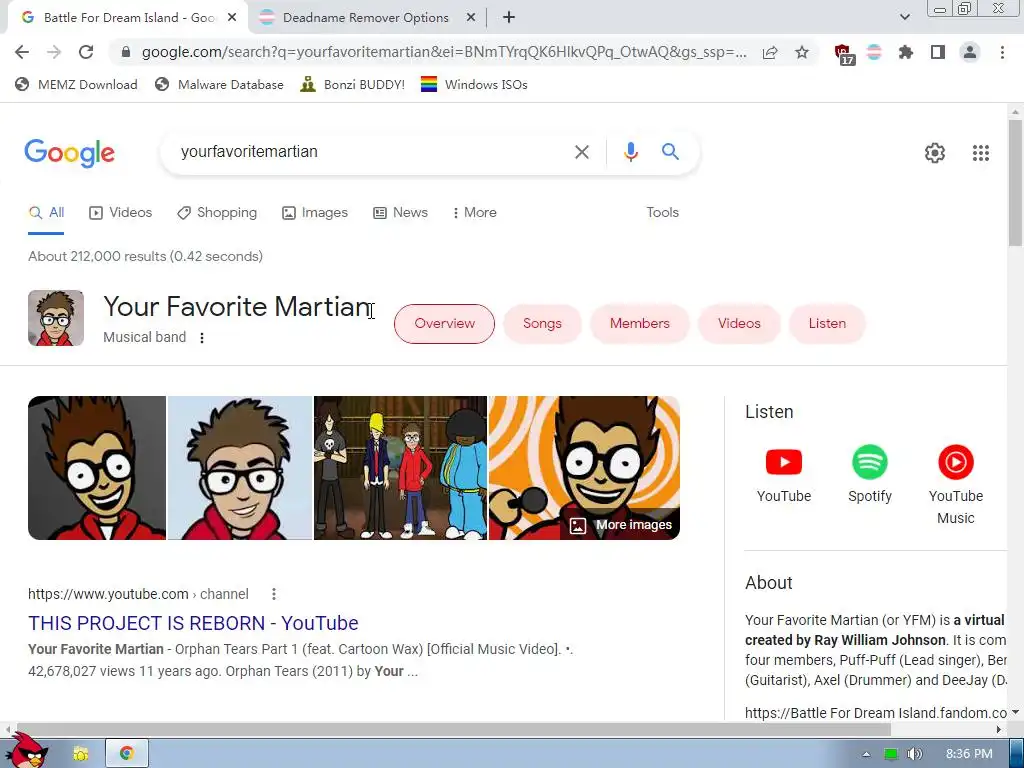The width and height of the screenshot is (1024, 768).
Task: Open the Chrome profile avatar
Action: tap(970, 52)
